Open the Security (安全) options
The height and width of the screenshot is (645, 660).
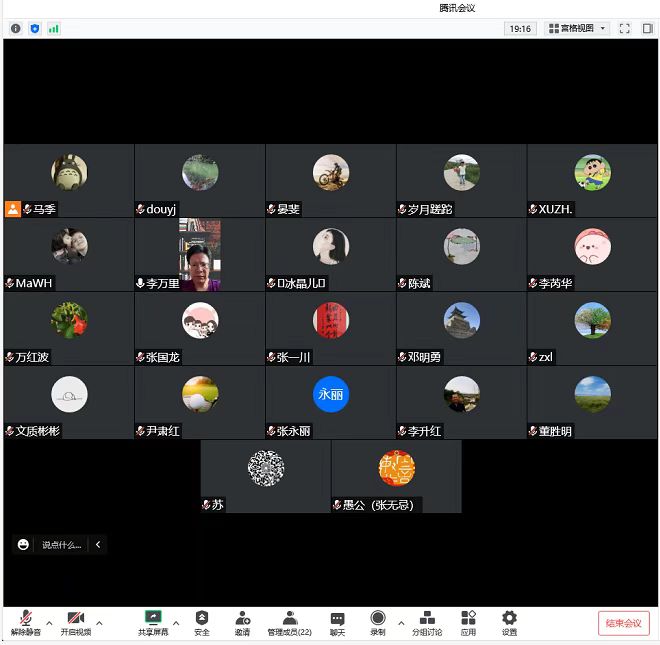click(202, 622)
